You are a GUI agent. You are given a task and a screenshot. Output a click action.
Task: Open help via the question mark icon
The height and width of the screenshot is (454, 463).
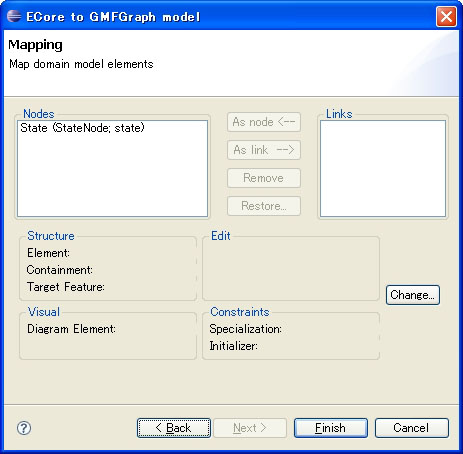coord(24,428)
